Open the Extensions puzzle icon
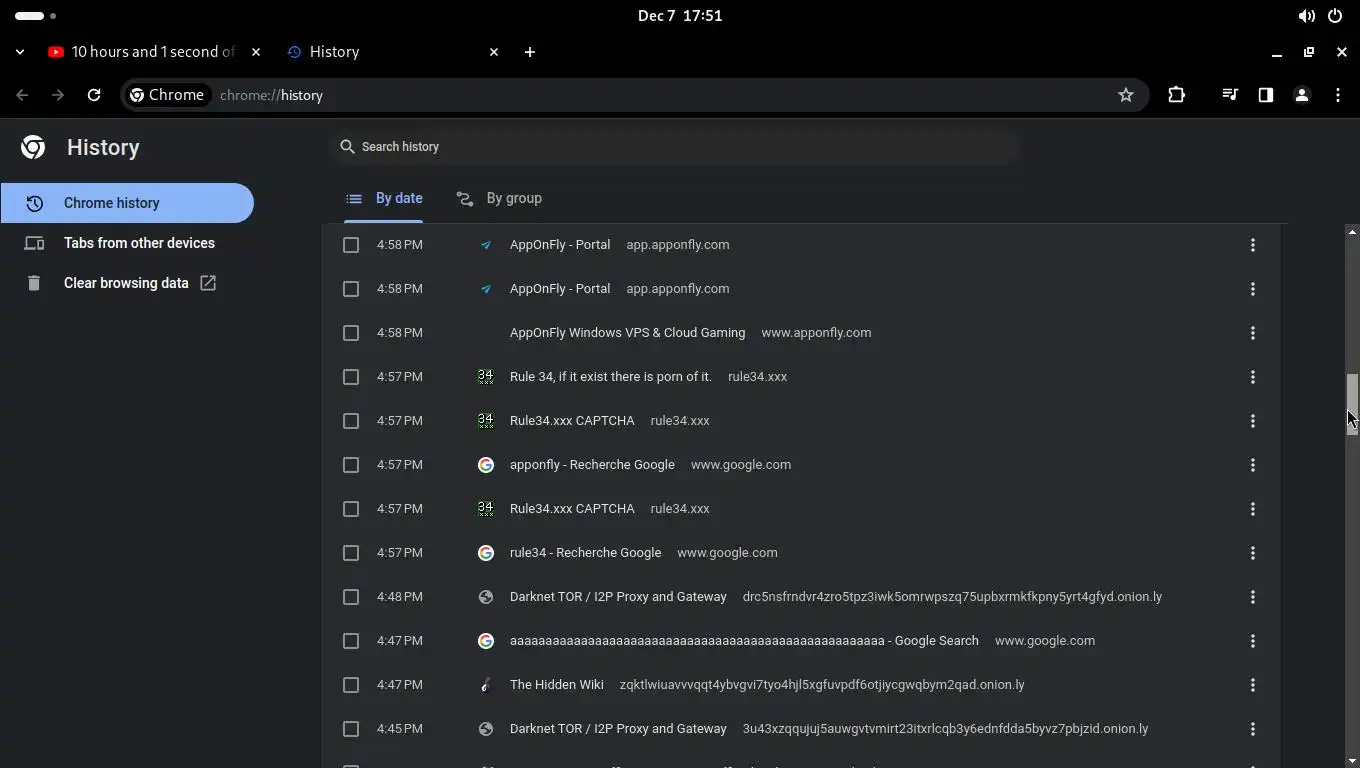The image size is (1360, 768). (x=1176, y=95)
